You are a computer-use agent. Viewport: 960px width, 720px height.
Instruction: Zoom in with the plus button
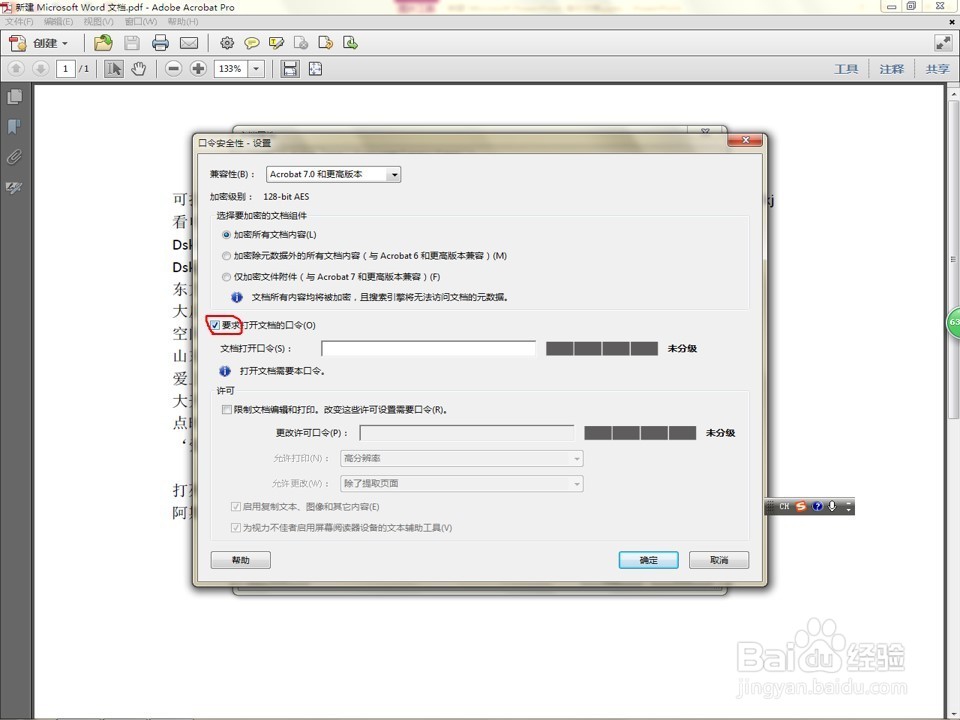198,69
